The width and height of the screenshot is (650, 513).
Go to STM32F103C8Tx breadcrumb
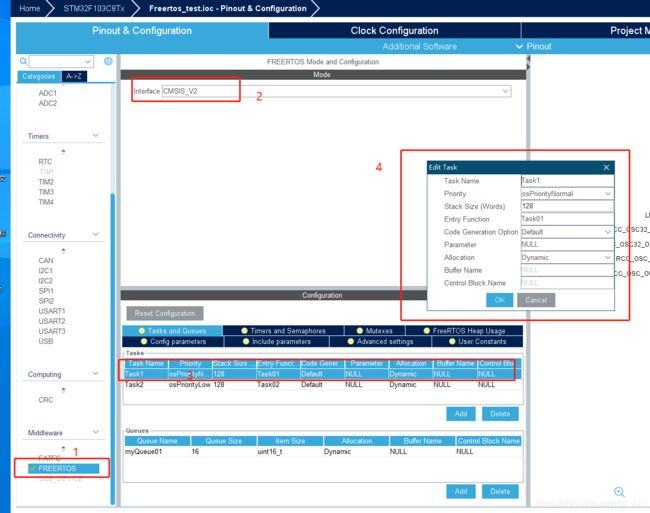pyautogui.click(x=94, y=8)
